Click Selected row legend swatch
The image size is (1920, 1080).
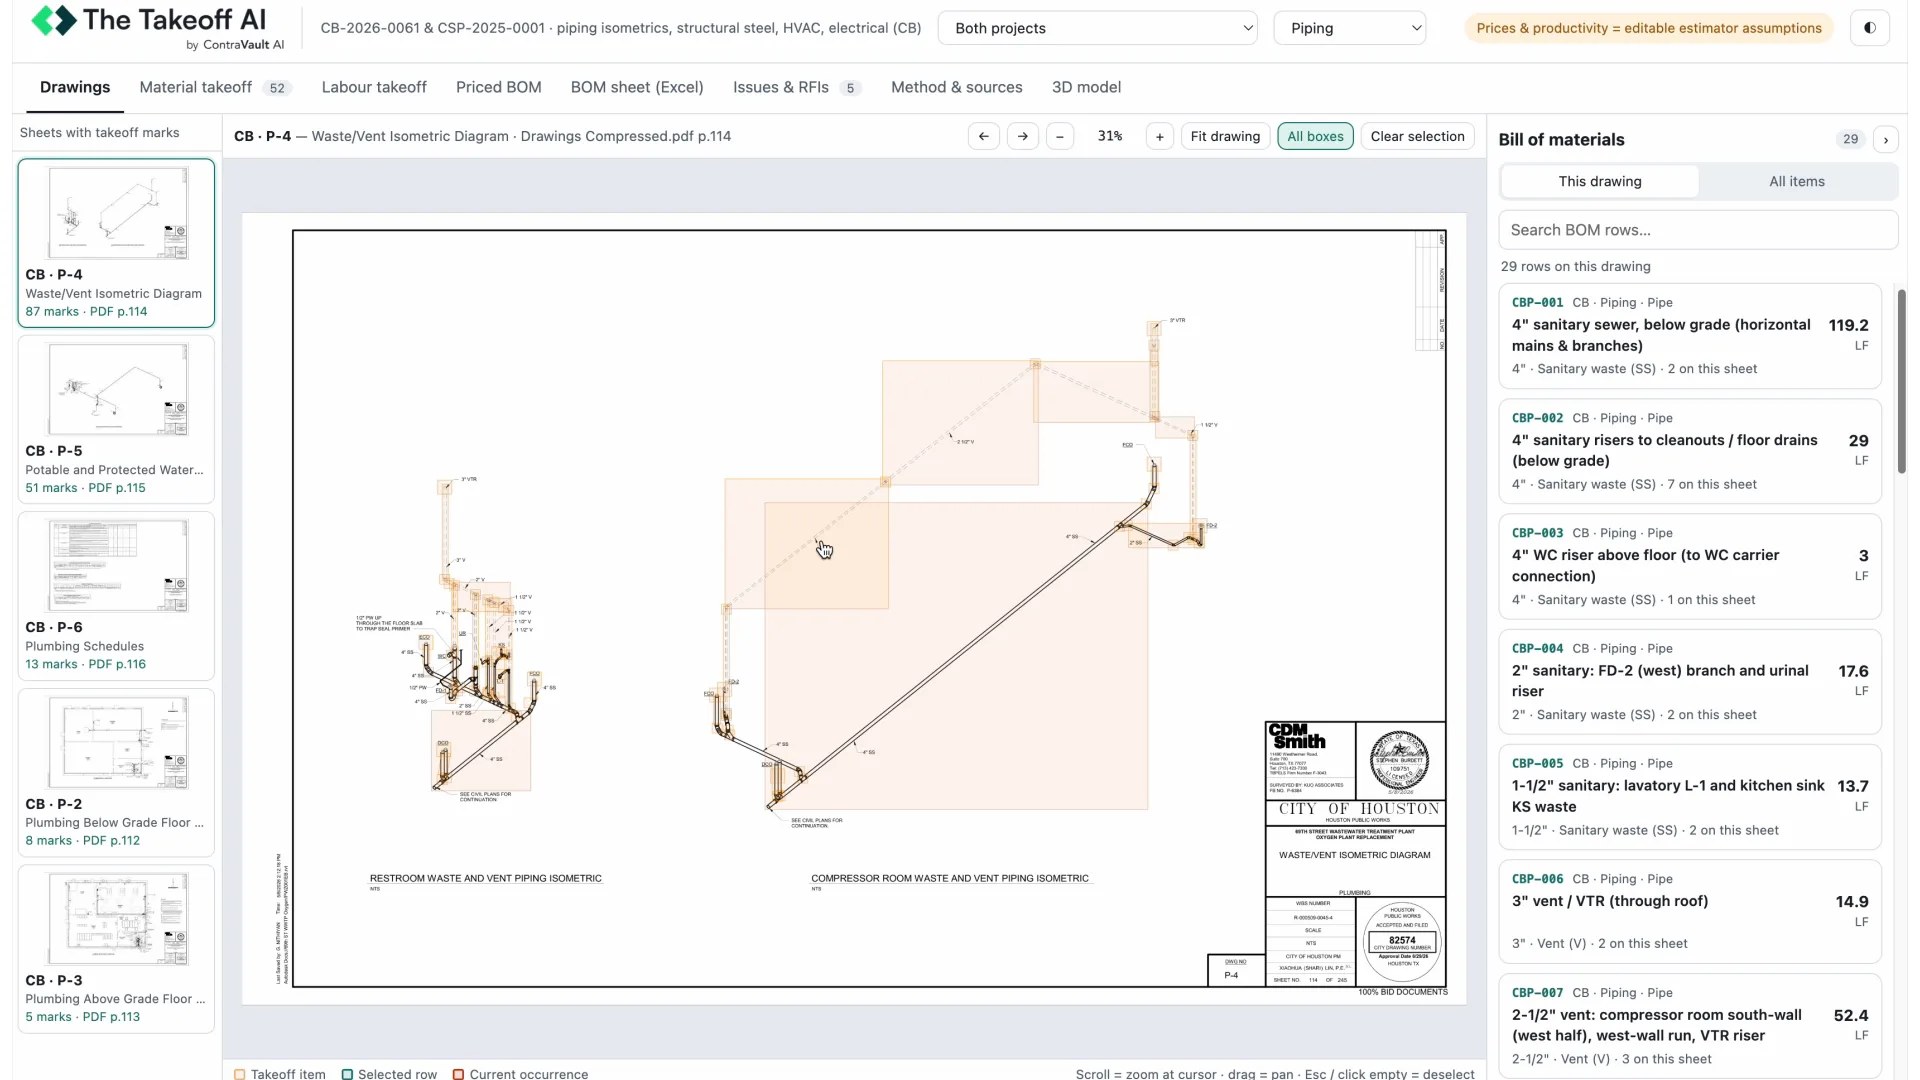tap(347, 1074)
